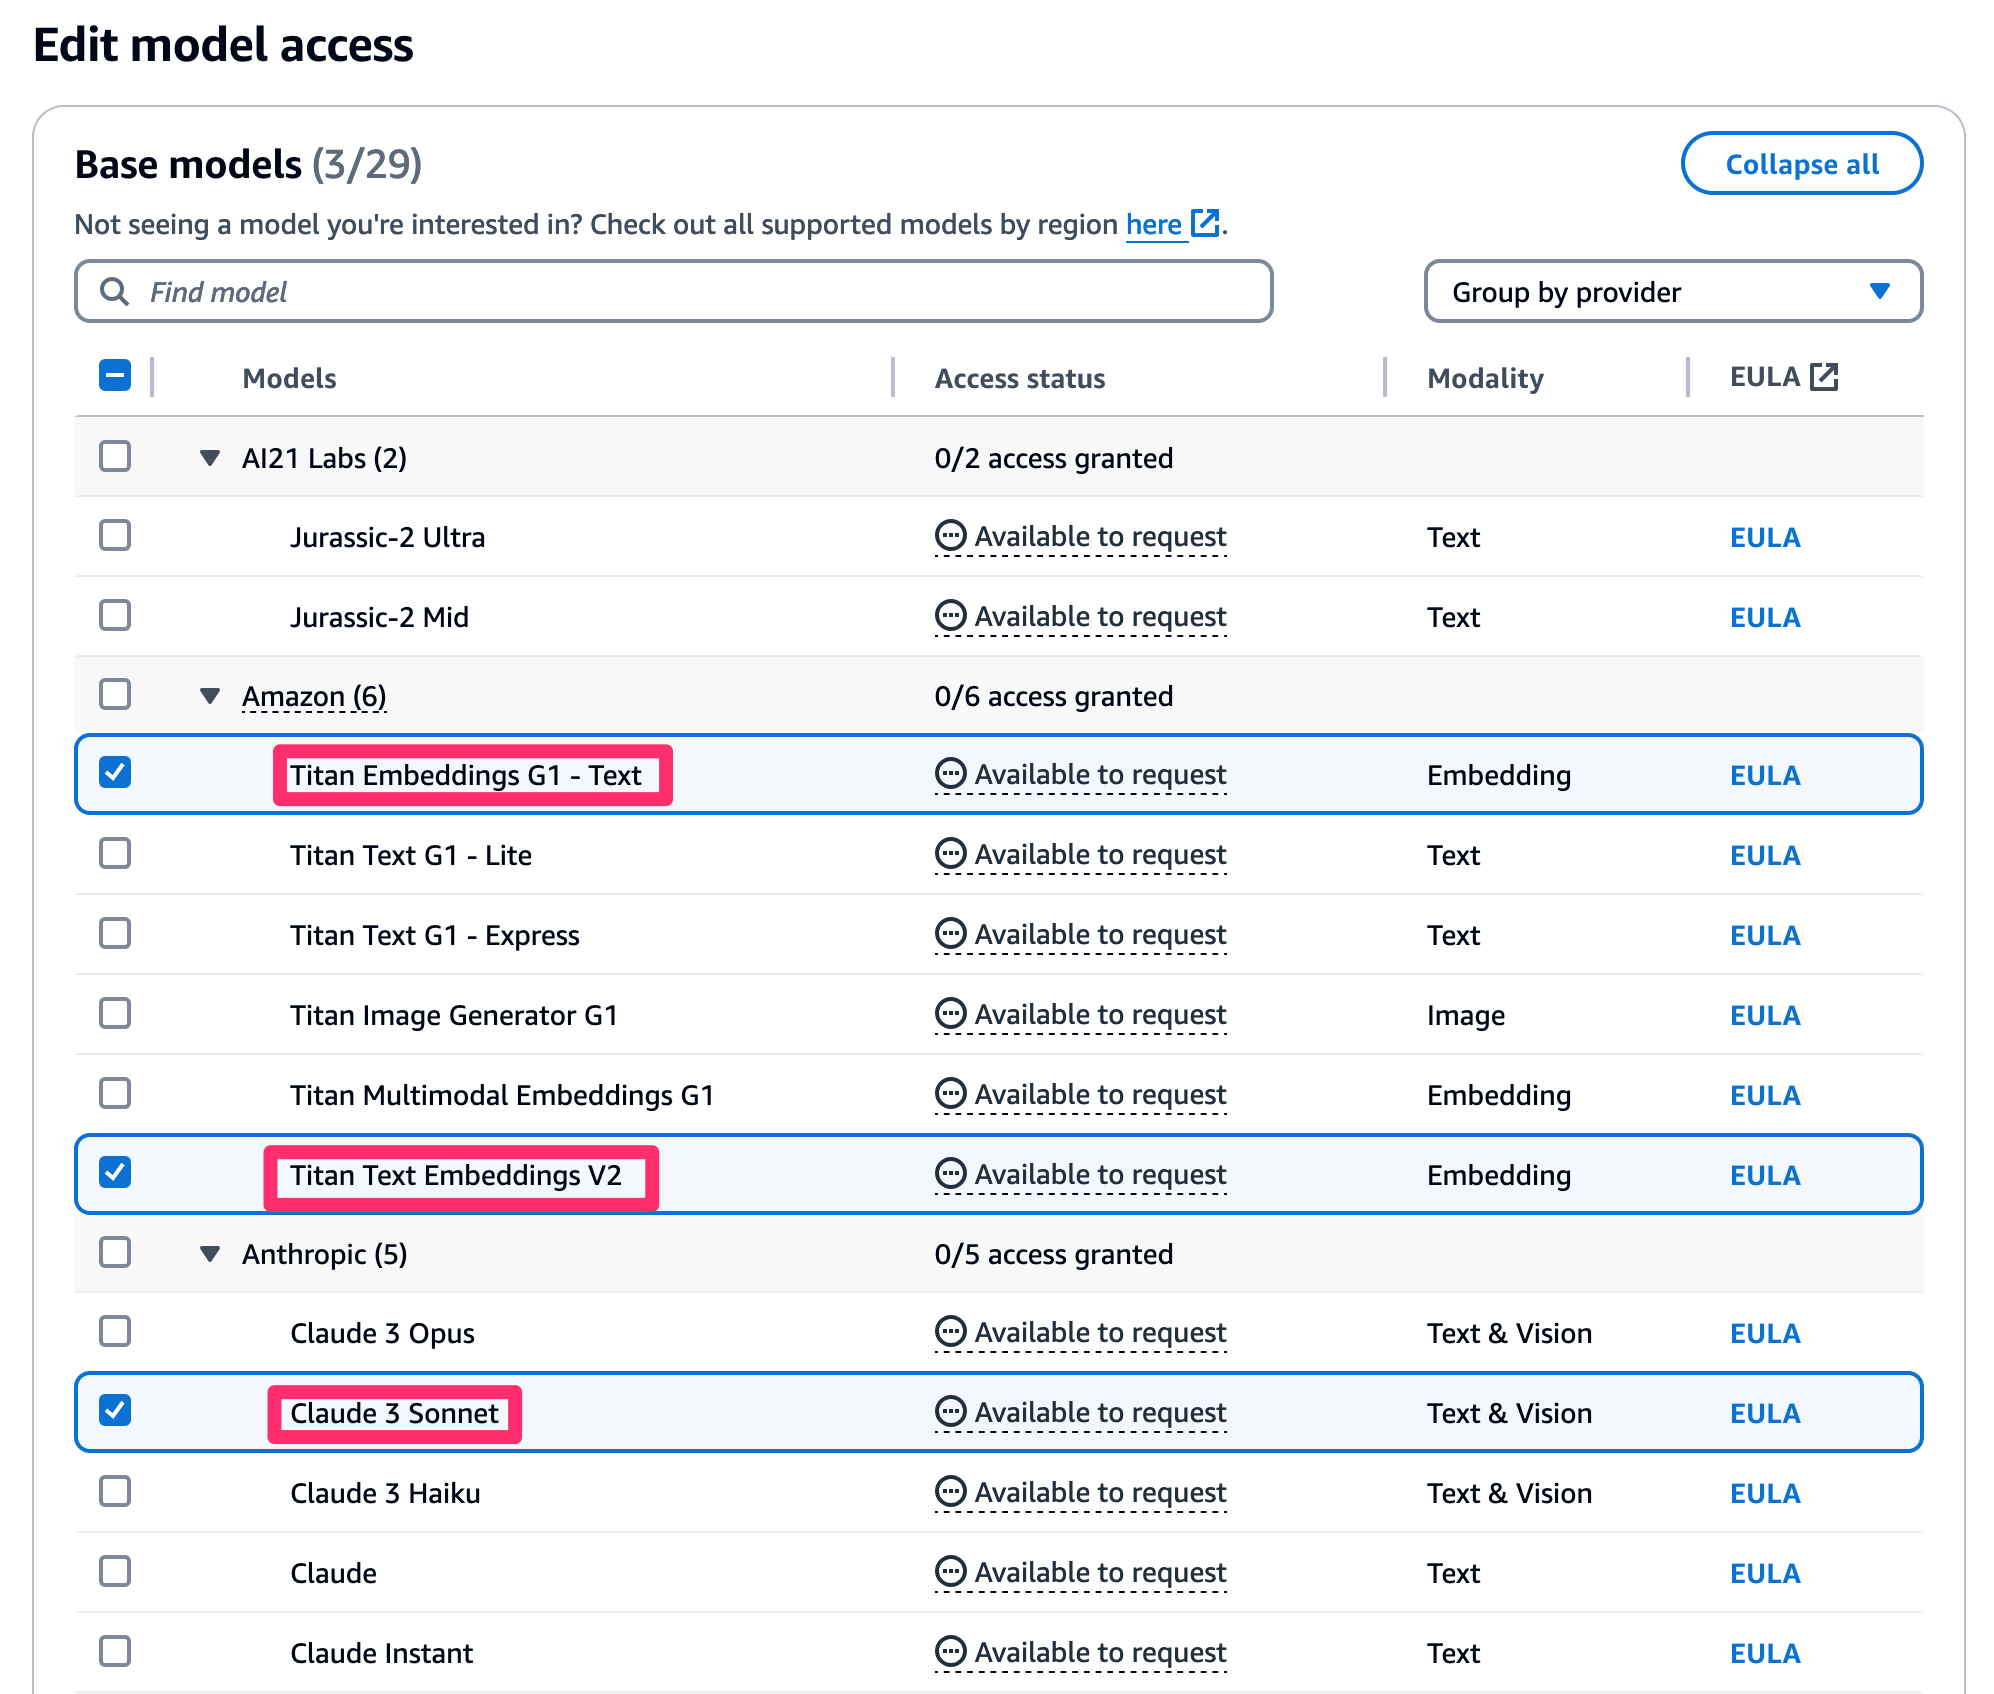Screen dimensions: 1994x1694
Task: Uncheck the Titan Embeddings G1 - Text checkbox
Action: (x=115, y=772)
